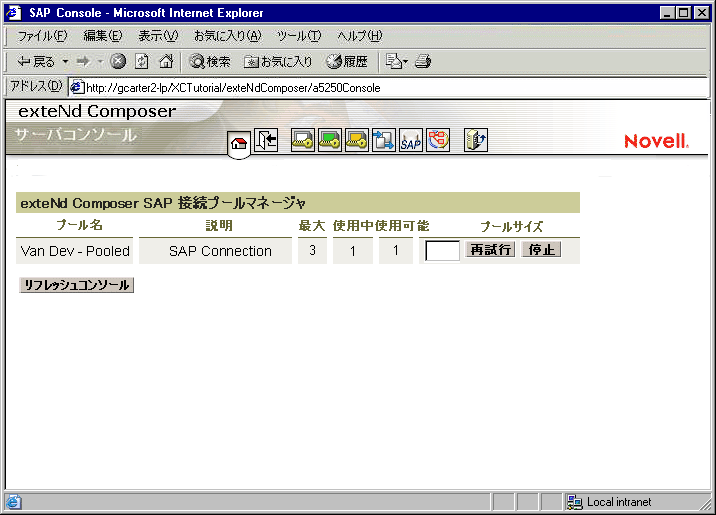Image resolution: width=716 pixels, height=515 pixels.
Task: Click the status bar IE page icon
Action: tap(13, 502)
